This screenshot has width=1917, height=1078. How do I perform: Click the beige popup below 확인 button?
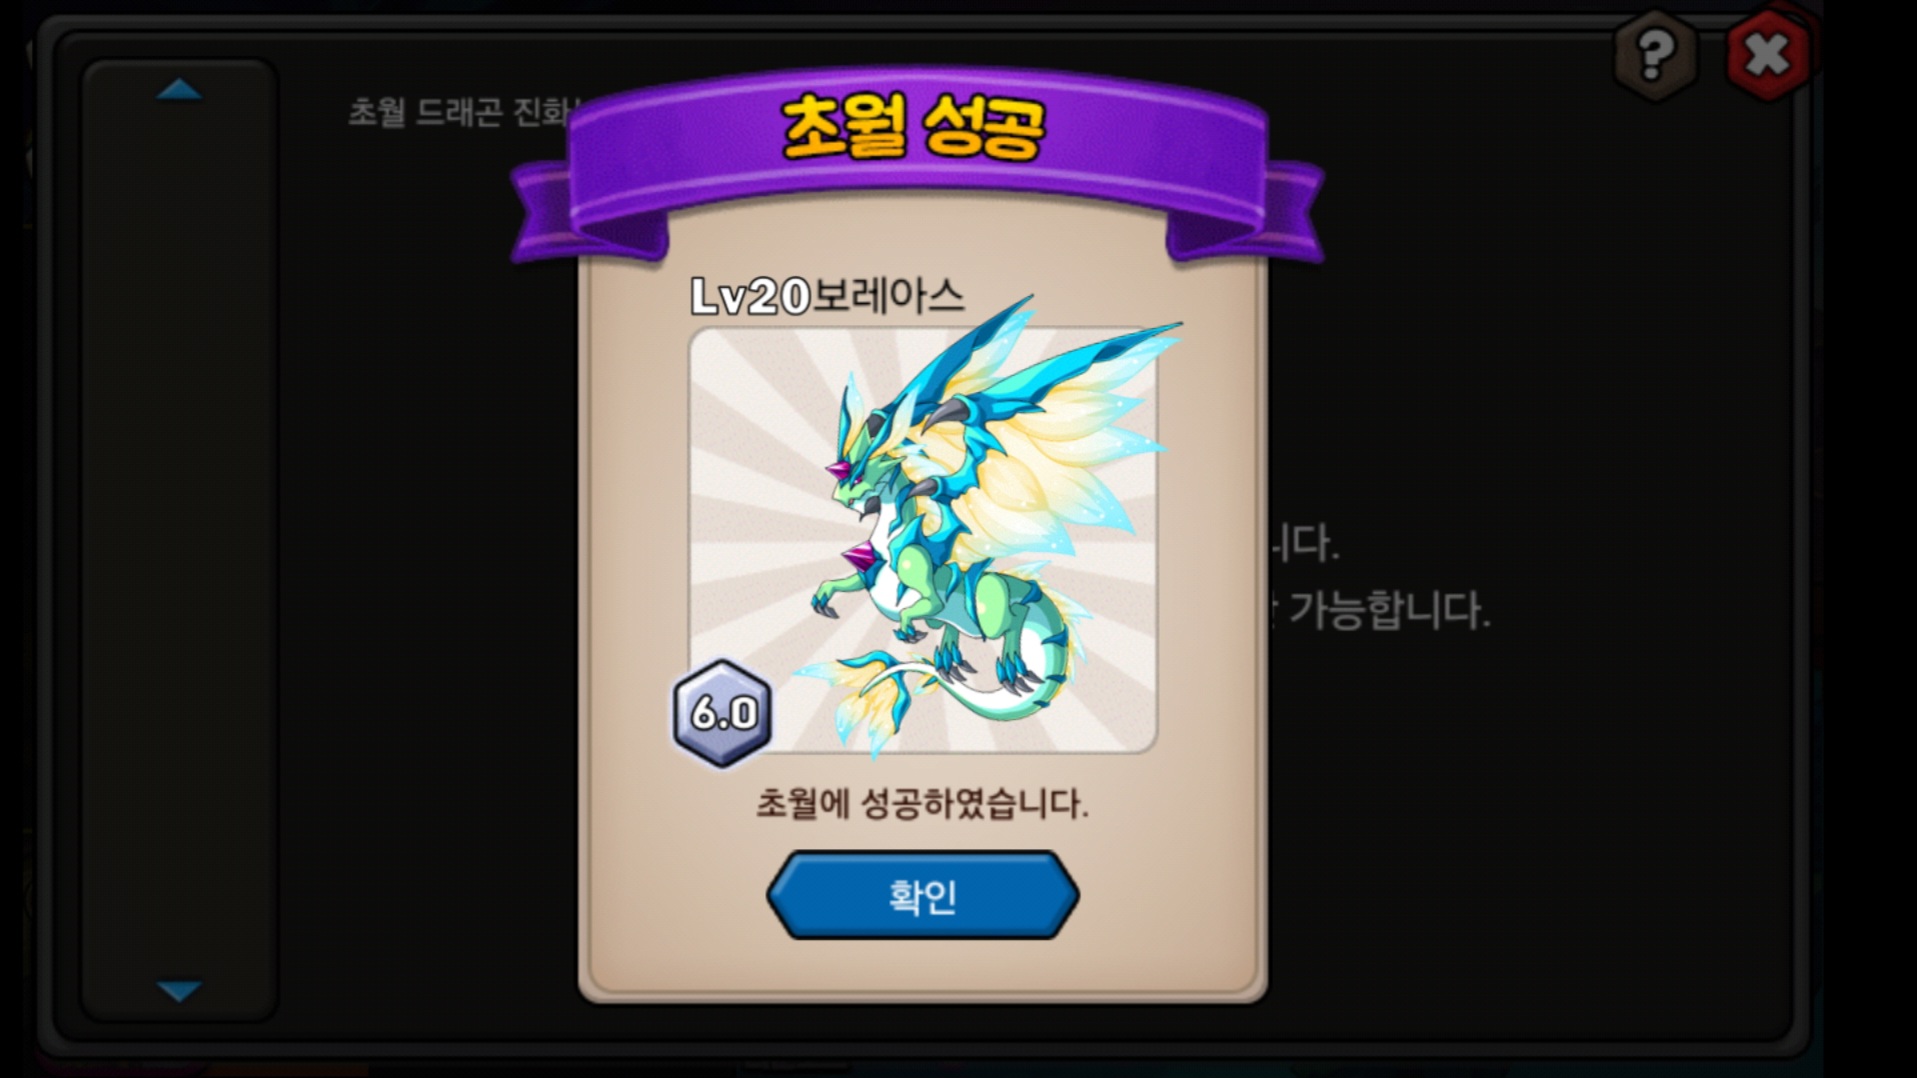pos(922,968)
